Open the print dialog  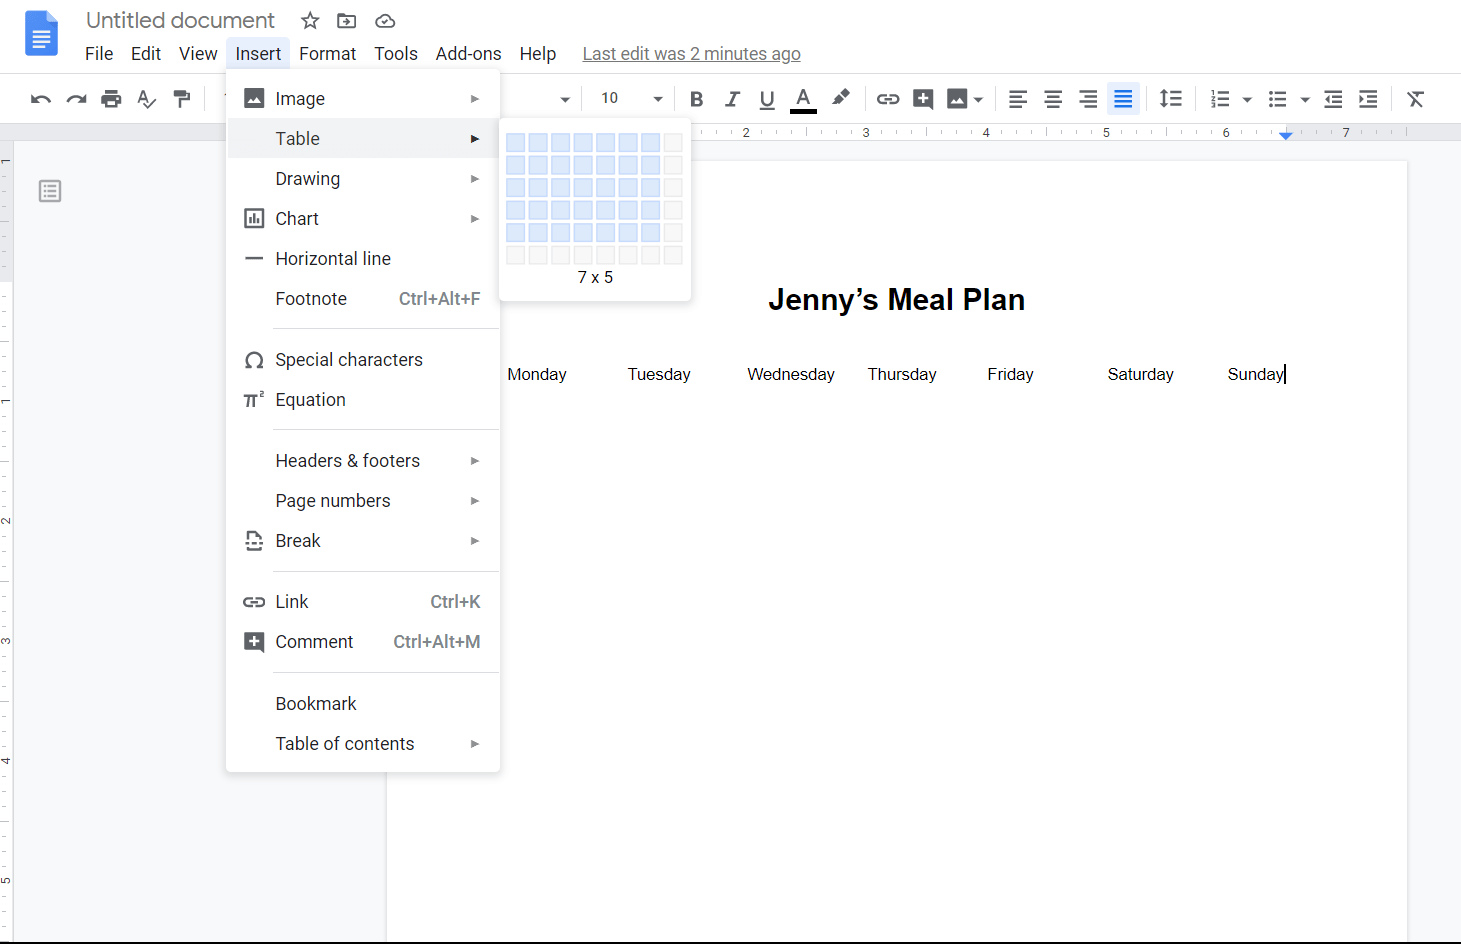pos(111,98)
